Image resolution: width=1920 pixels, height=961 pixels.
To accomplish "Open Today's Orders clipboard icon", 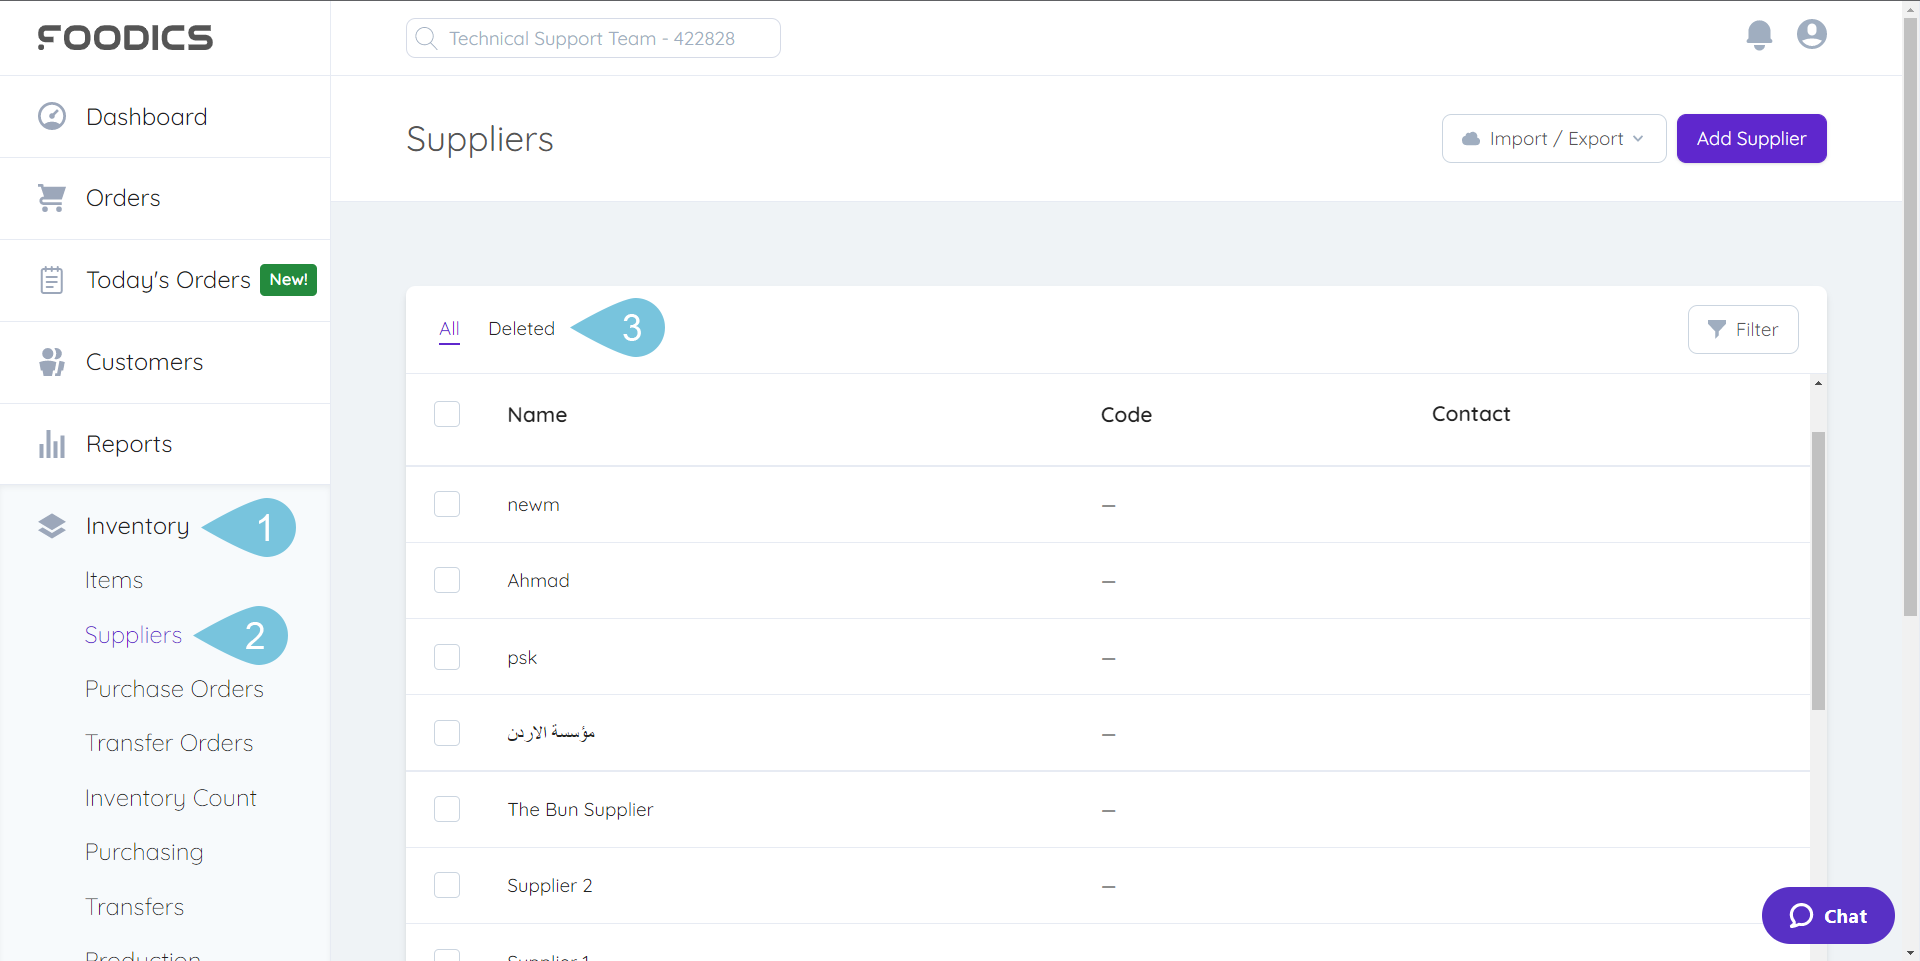I will point(51,279).
